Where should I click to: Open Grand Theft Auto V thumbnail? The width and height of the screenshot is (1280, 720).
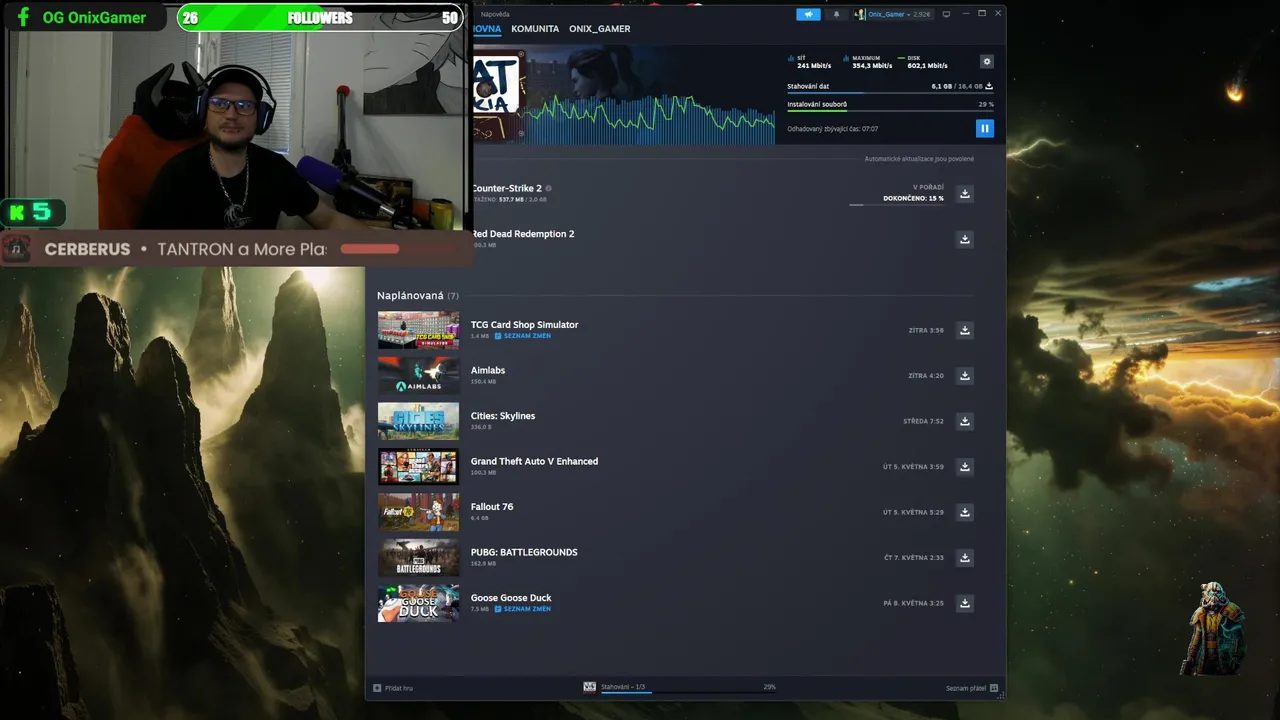[x=419, y=467]
